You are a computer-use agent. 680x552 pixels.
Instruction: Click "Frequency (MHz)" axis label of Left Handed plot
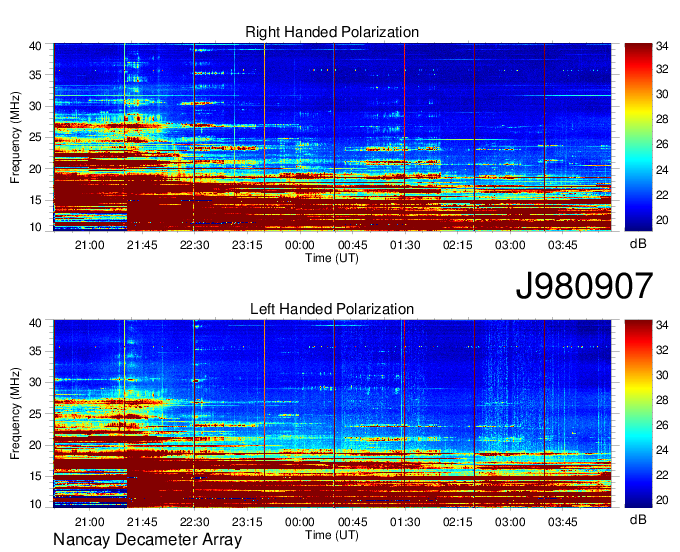point(15,414)
